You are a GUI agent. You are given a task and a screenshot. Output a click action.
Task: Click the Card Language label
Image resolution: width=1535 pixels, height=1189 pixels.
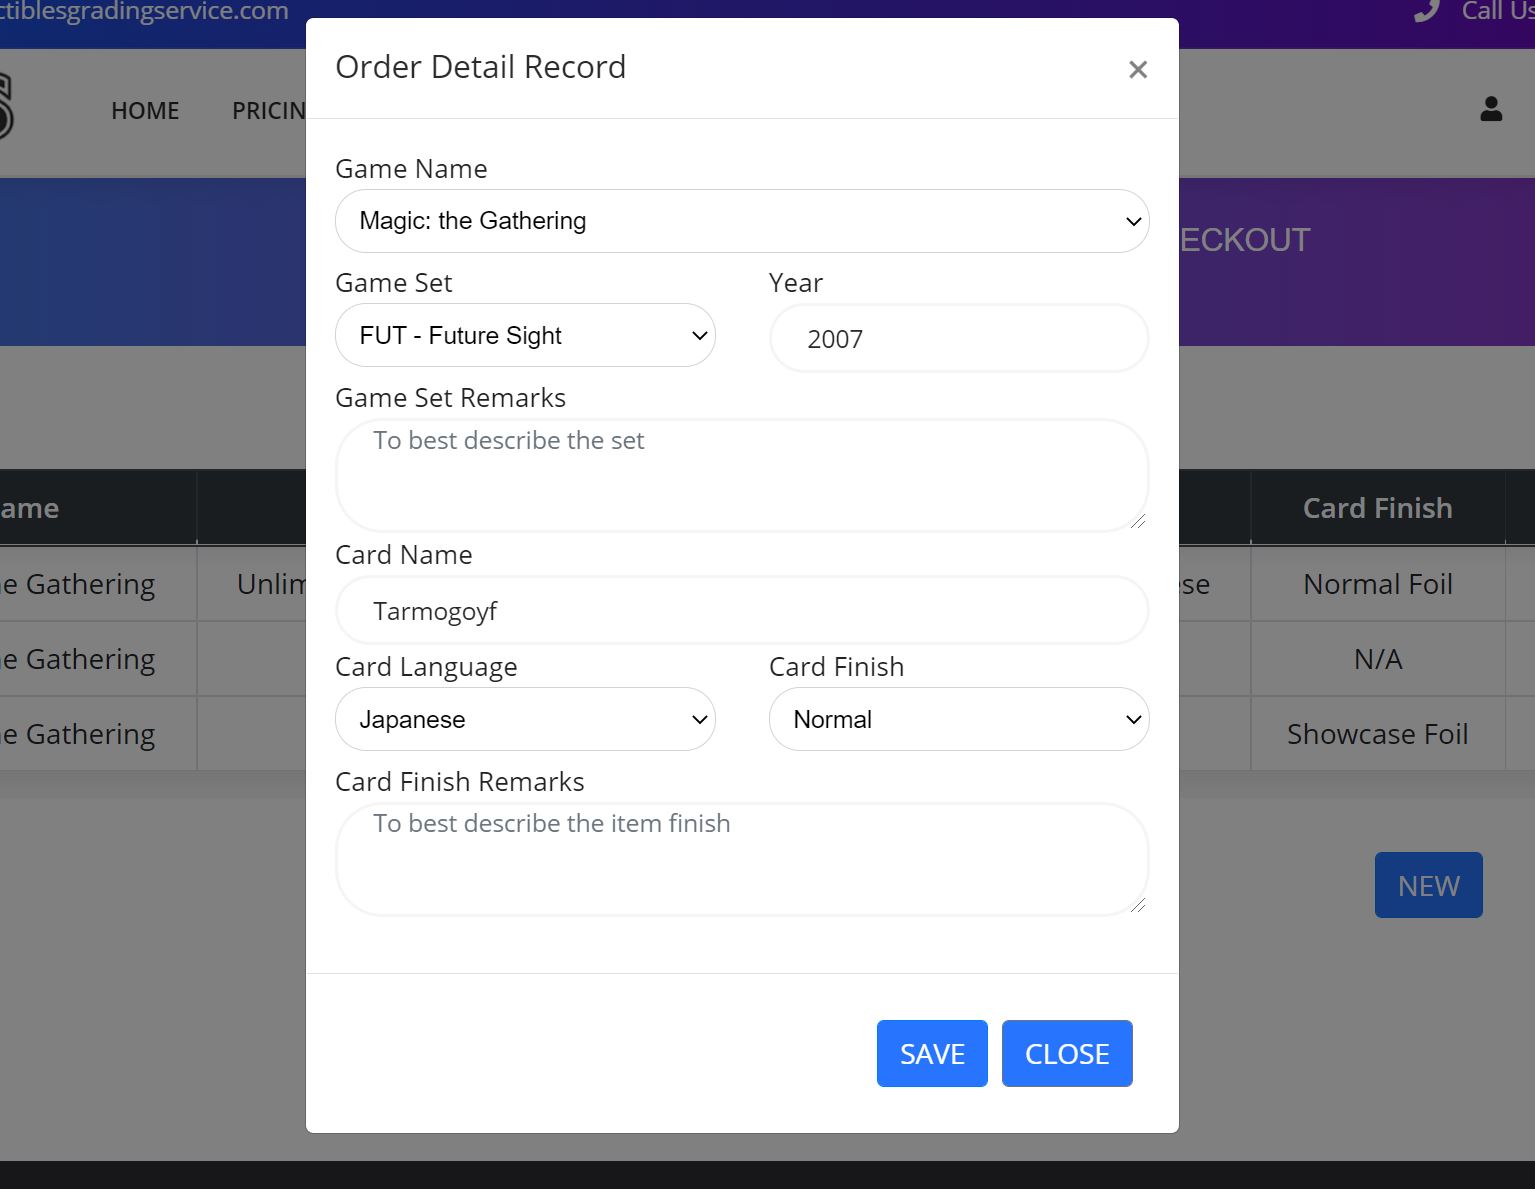coord(426,667)
